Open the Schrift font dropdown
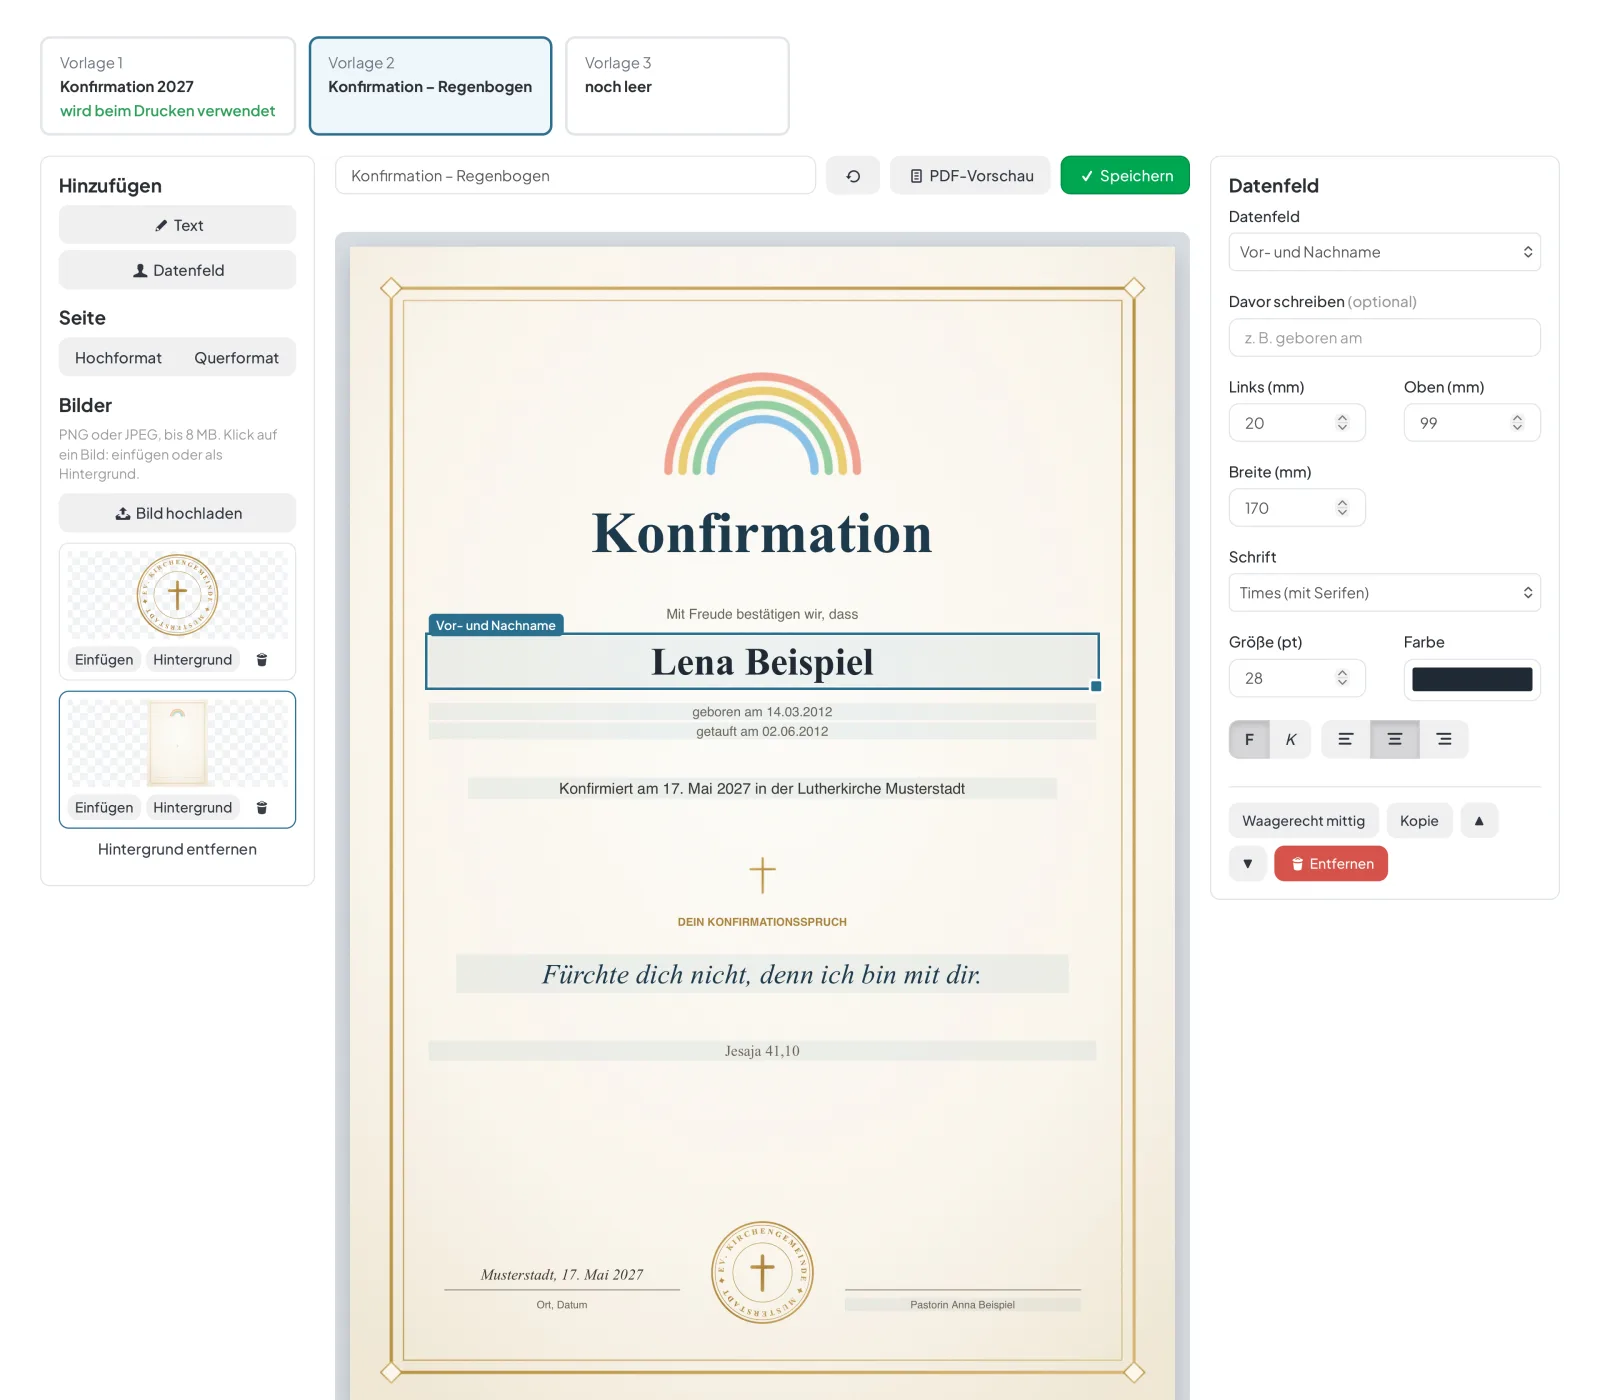This screenshot has height=1400, width=1600. 1384,593
